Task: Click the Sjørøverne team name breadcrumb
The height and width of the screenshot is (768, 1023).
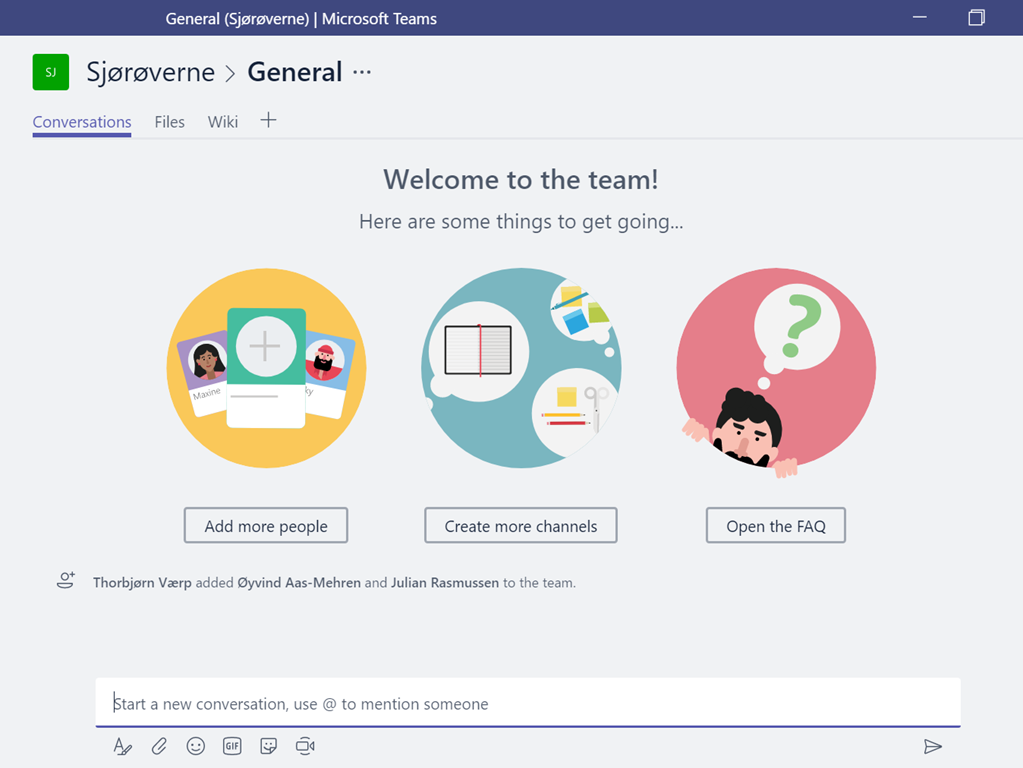Action: tap(151, 72)
